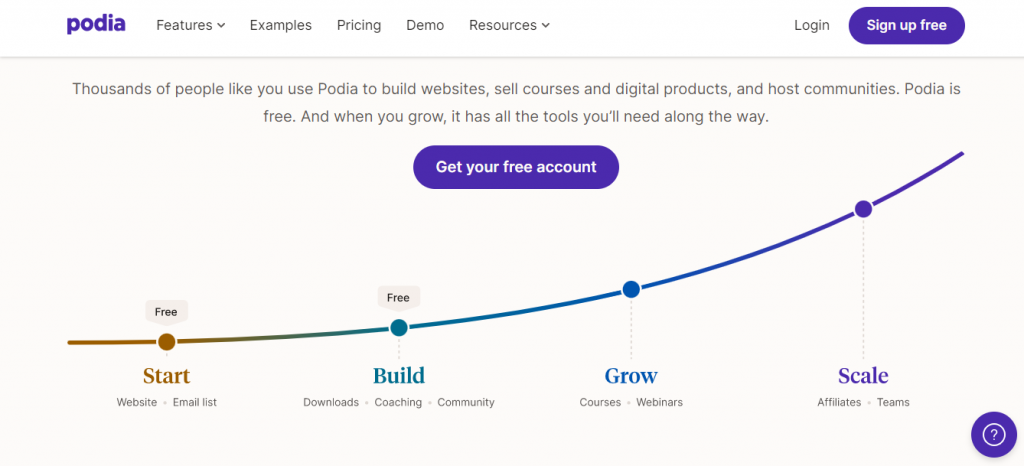This screenshot has height=466, width=1024.
Task: Expand the Resources dropdown menu
Action: (x=509, y=25)
